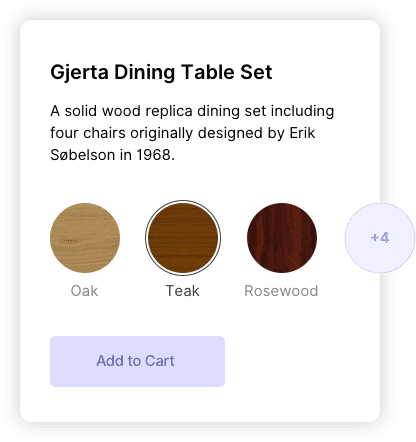Click "Table Set" in the heading

pos(227,72)
